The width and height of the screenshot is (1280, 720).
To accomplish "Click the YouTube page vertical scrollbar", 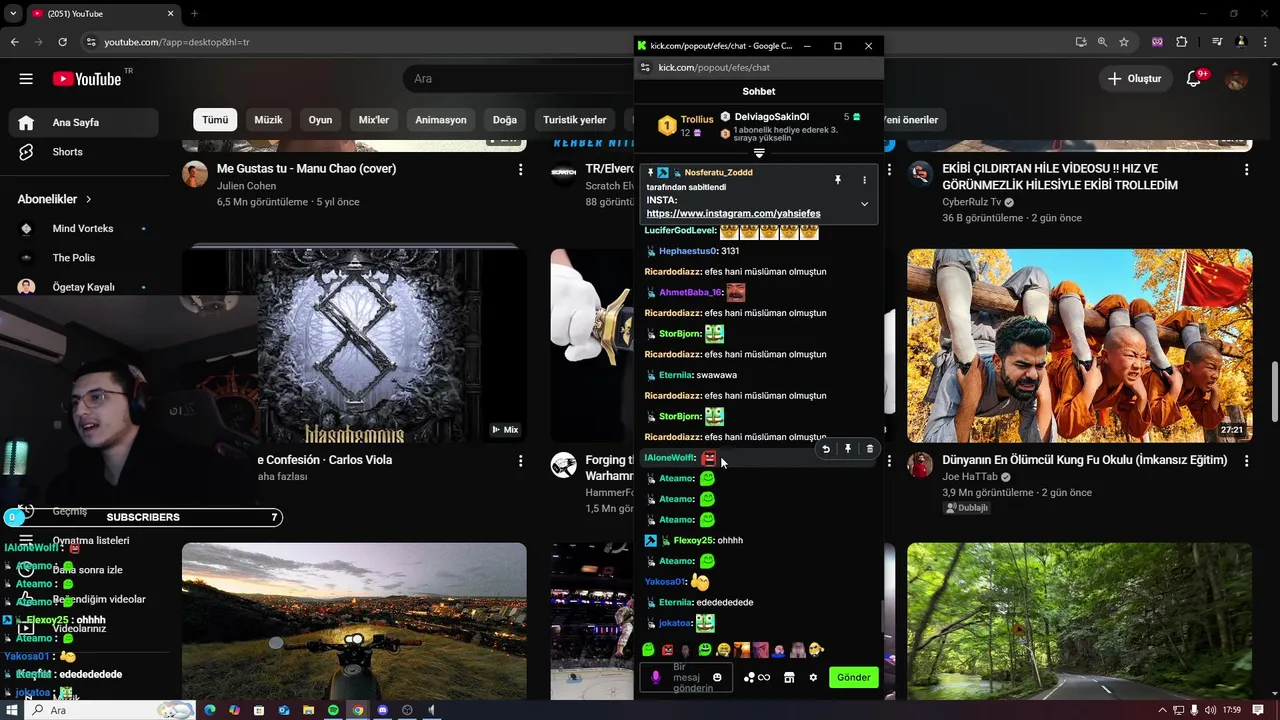I will (x=1274, y=390).
